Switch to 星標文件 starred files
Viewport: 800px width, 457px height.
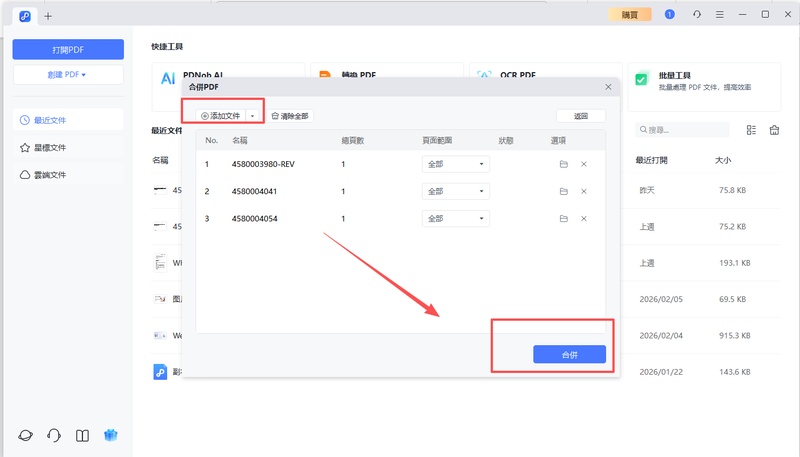tap(68, 147)
